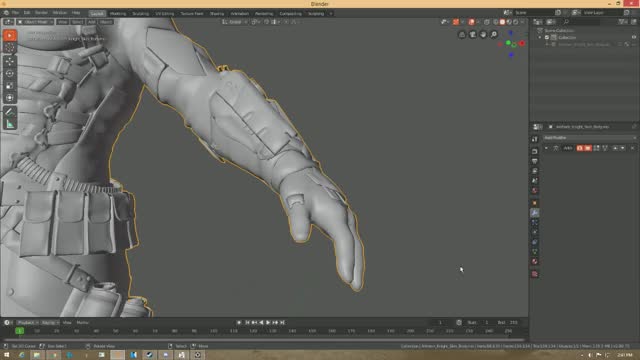
Task: Click the viewport zoom magnifier gizmo
Action: 494,34
